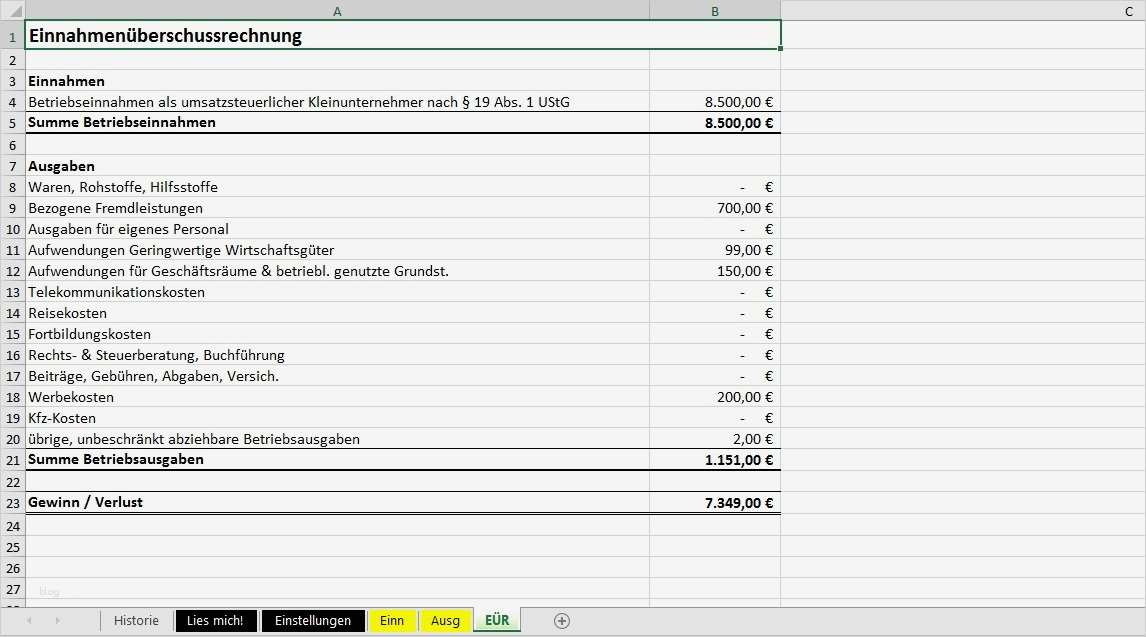Select the active EÜR sheet tab
The height and width of the screenshot is (637, 1146).
coord(496,620)
